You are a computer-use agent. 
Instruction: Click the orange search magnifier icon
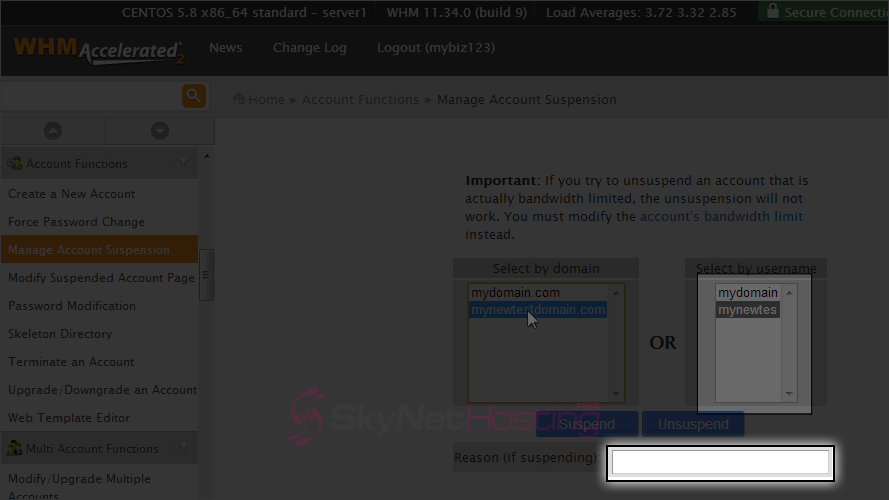pos(193,96)
